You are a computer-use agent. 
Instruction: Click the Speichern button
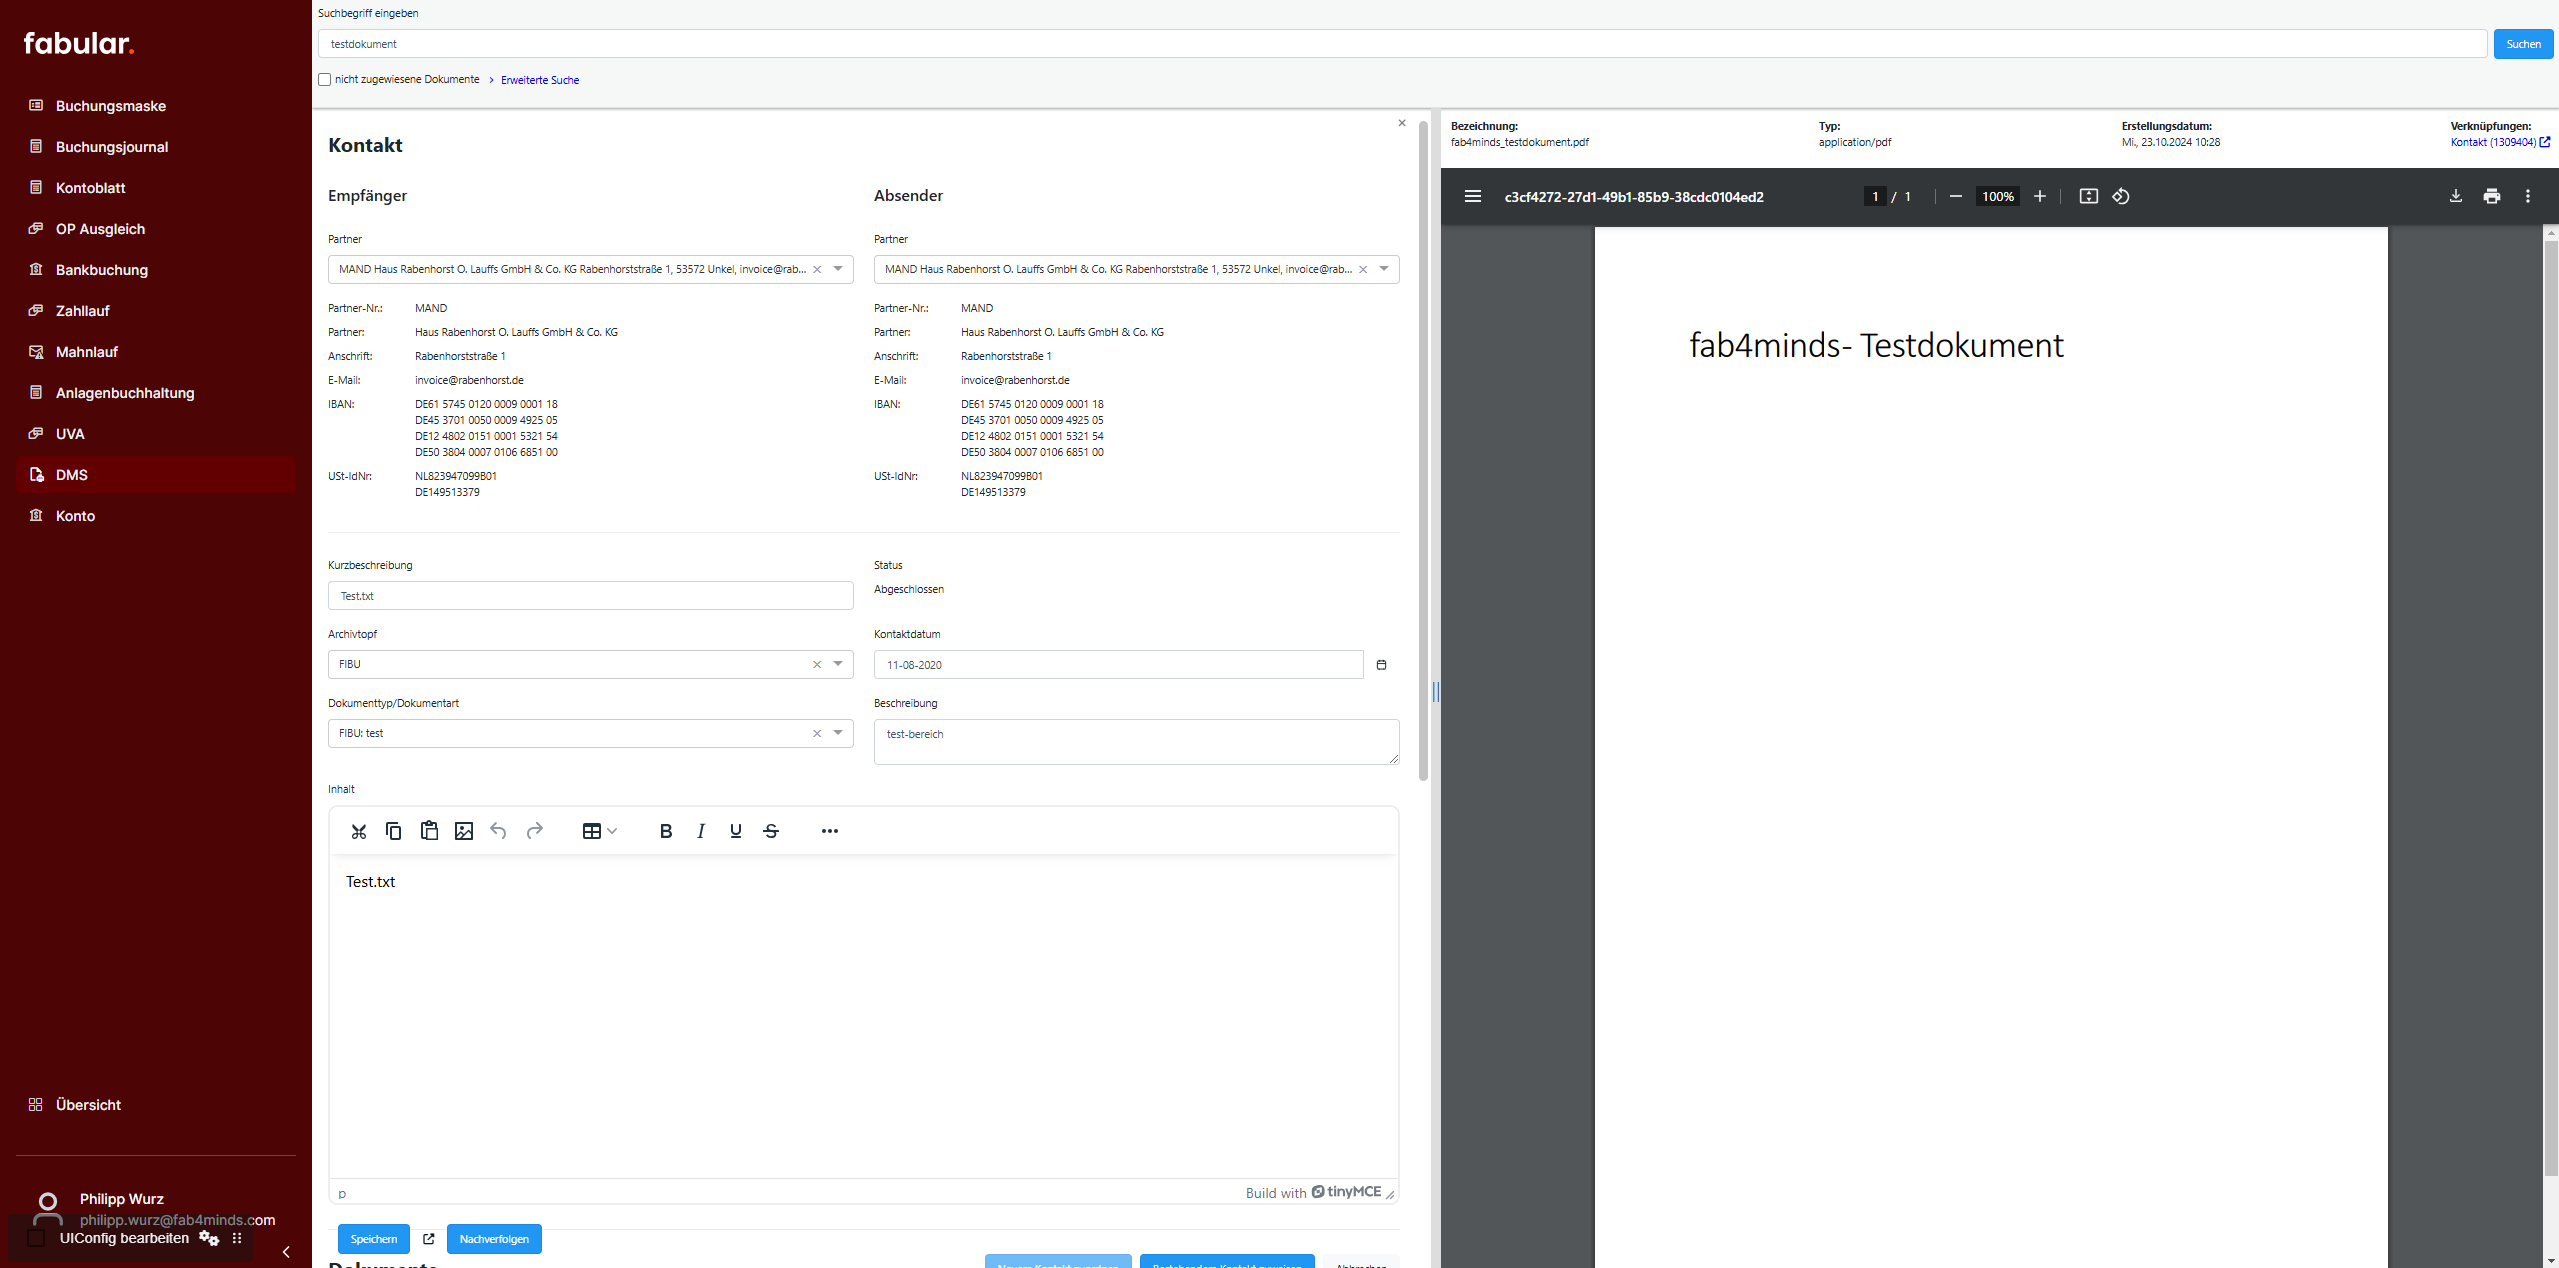click(x=373, y=1239)
